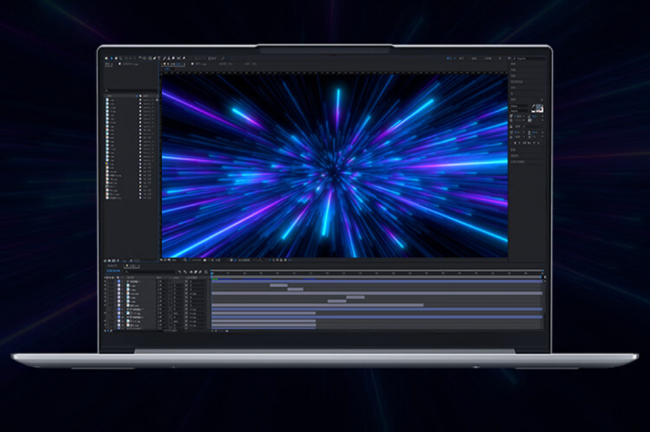The image size is (650, 432).
Task: Select the Zoom magnifier tool
Action: (121, 58)
